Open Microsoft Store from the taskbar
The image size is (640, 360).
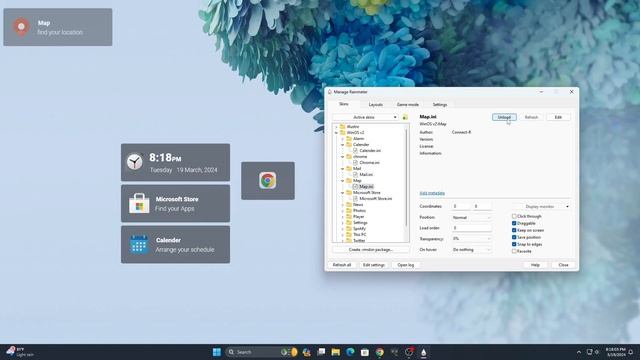tap(365, 352)
